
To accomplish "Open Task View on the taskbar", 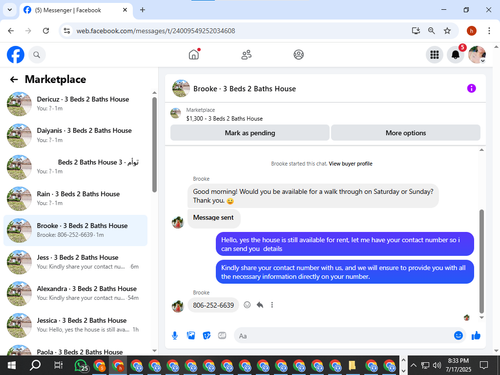I will (58, 365).
